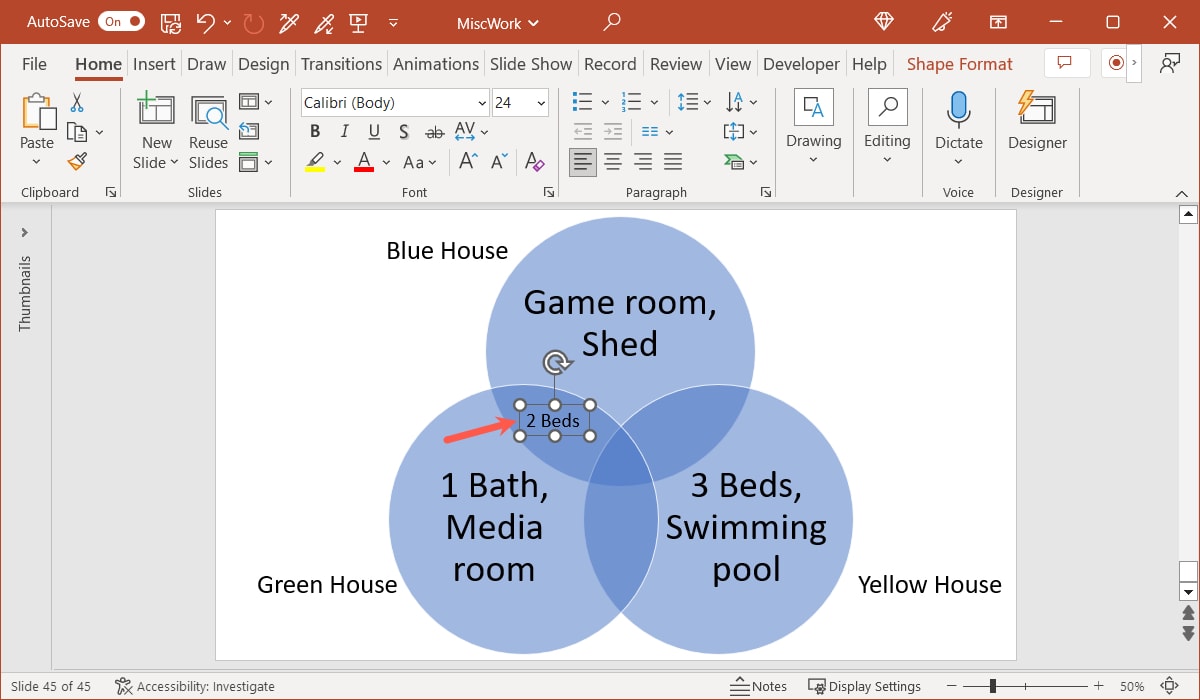Toggle bold on the selected text
This screenshot has width=1200, height=700.
pyautogui.click(x=314, y=130)
